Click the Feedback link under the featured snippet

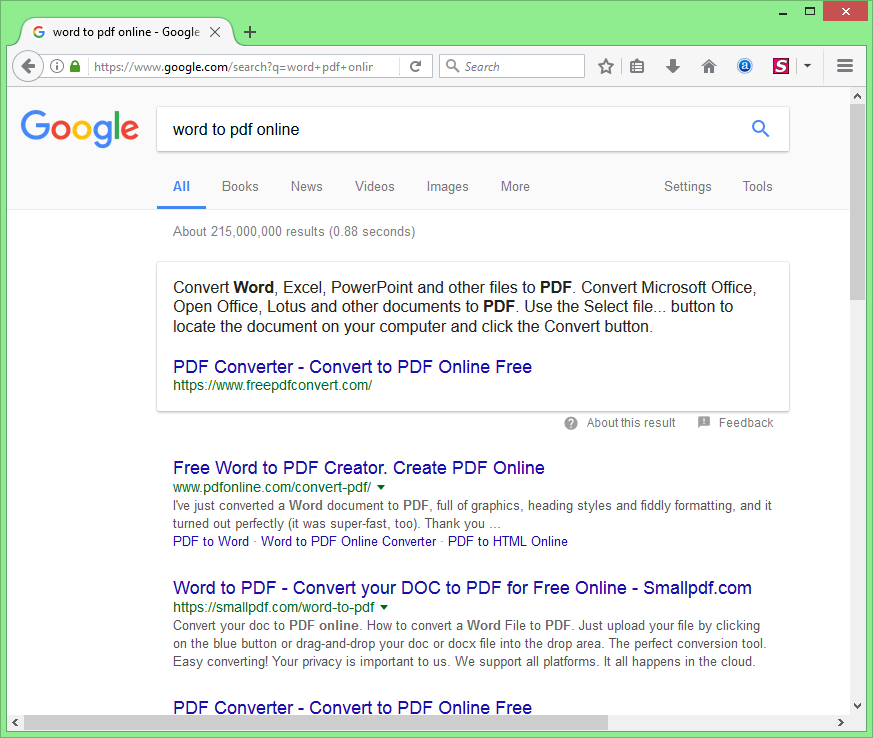click(745, 423)
